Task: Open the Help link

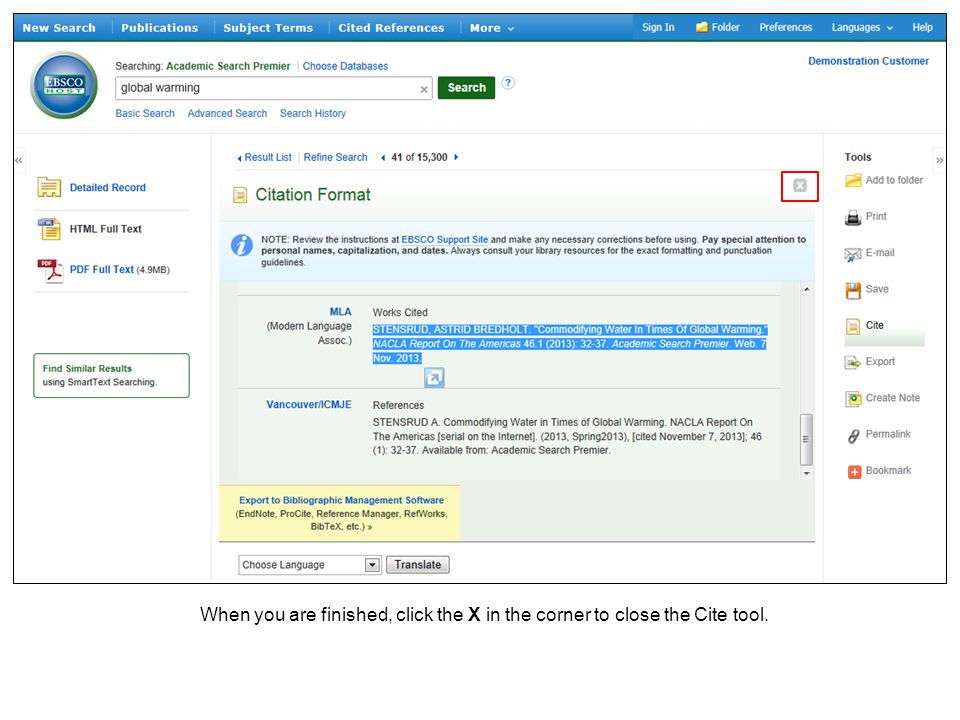Action: point(922,28)
